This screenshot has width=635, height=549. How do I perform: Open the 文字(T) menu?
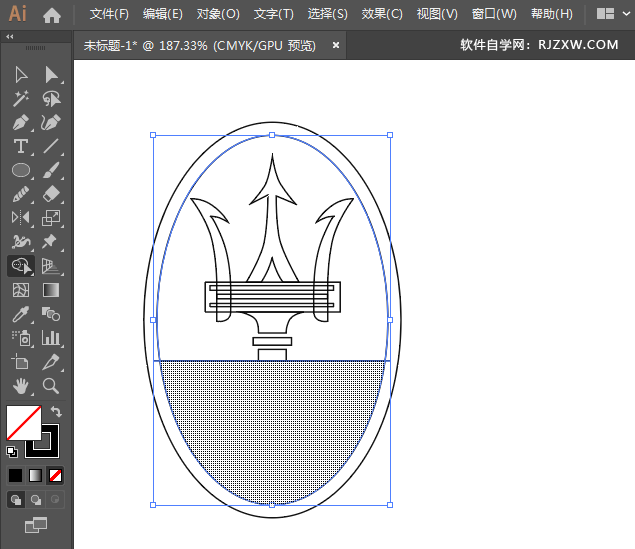(273, 14)
